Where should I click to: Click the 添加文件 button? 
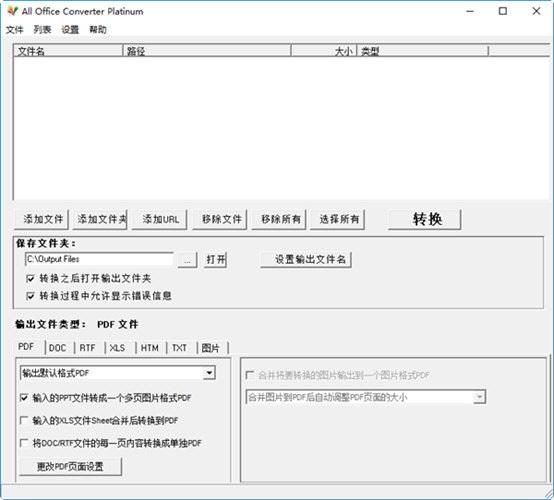(x=42, y=219)
